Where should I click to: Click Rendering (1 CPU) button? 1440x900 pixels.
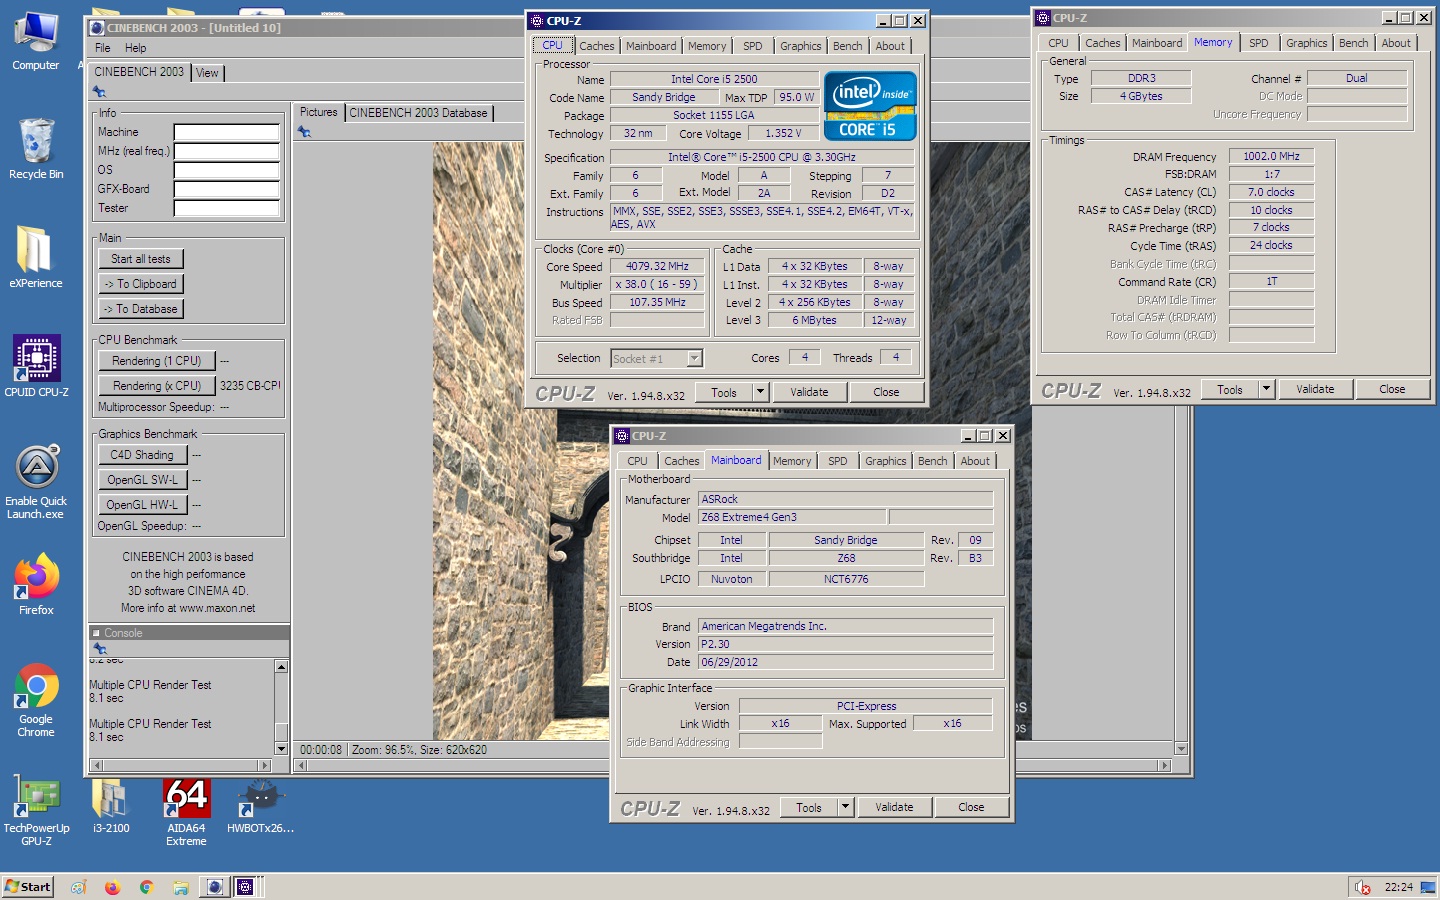(157, 361)
